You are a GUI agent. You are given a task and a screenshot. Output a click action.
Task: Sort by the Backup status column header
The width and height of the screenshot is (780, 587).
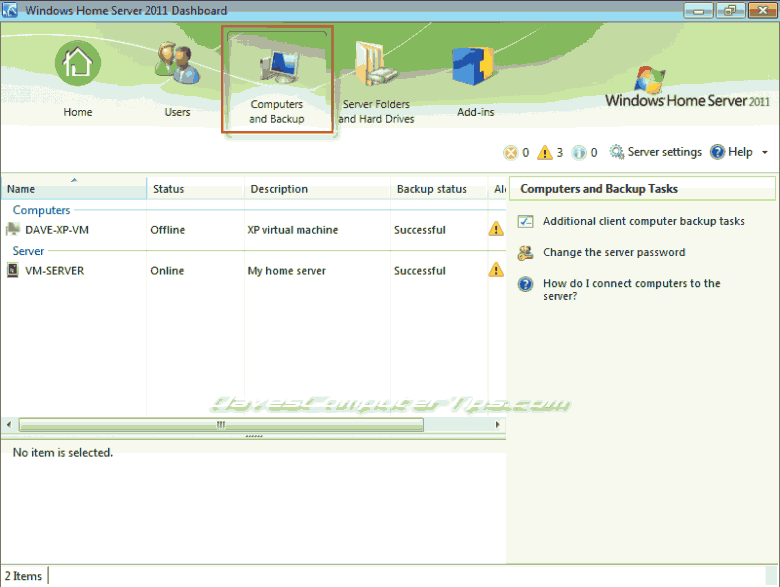pyautogui.click(x=439, y=188)
